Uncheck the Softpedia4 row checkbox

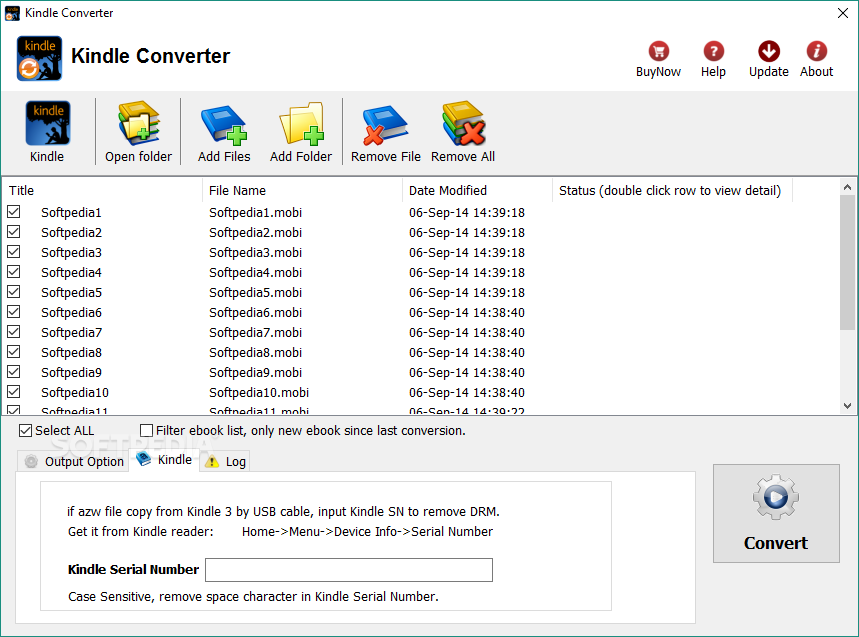[14, 272]
